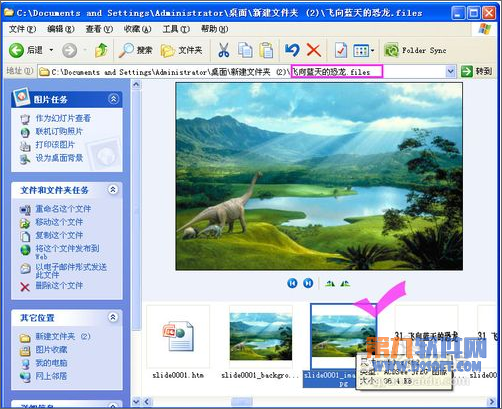The width and height of the screenshot is (502, 409).
Task: Click the Properties checkmark icon
Action: point(341,50)
